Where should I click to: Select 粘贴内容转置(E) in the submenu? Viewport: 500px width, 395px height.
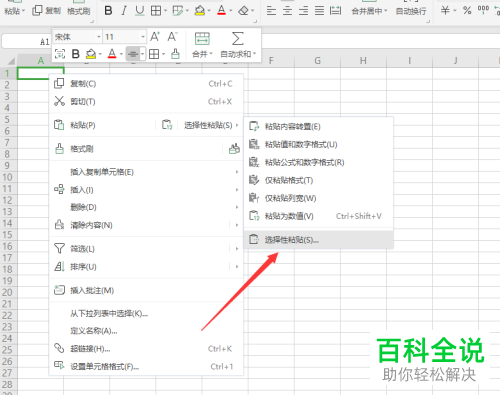[x=319, y=126]
